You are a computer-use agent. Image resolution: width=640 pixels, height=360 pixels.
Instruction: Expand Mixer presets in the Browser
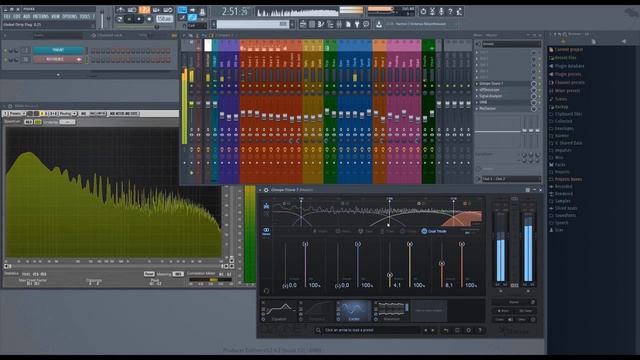(567, 91)
